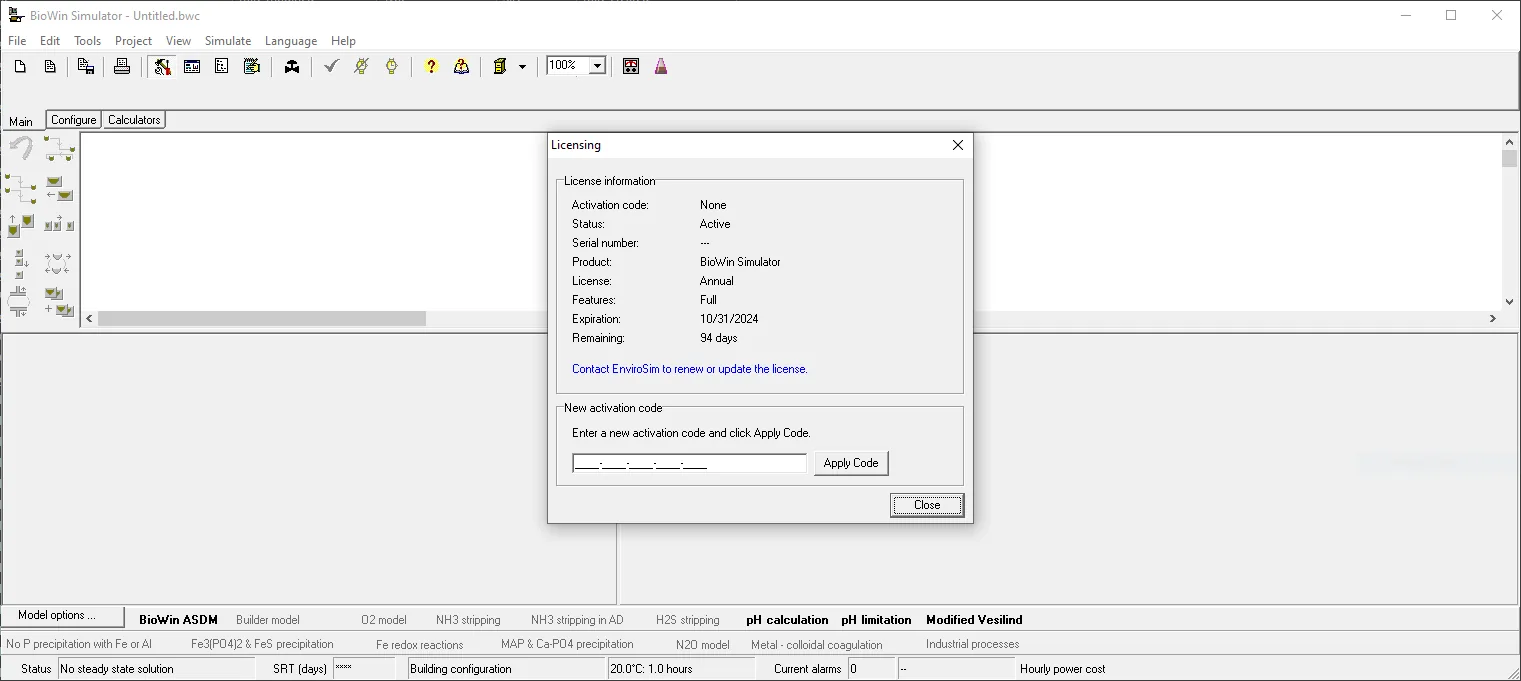This screenshot has width=1521, height=681.
Task: Follow the Contact EnviroSim renewal link
Action: pos(690,369)
